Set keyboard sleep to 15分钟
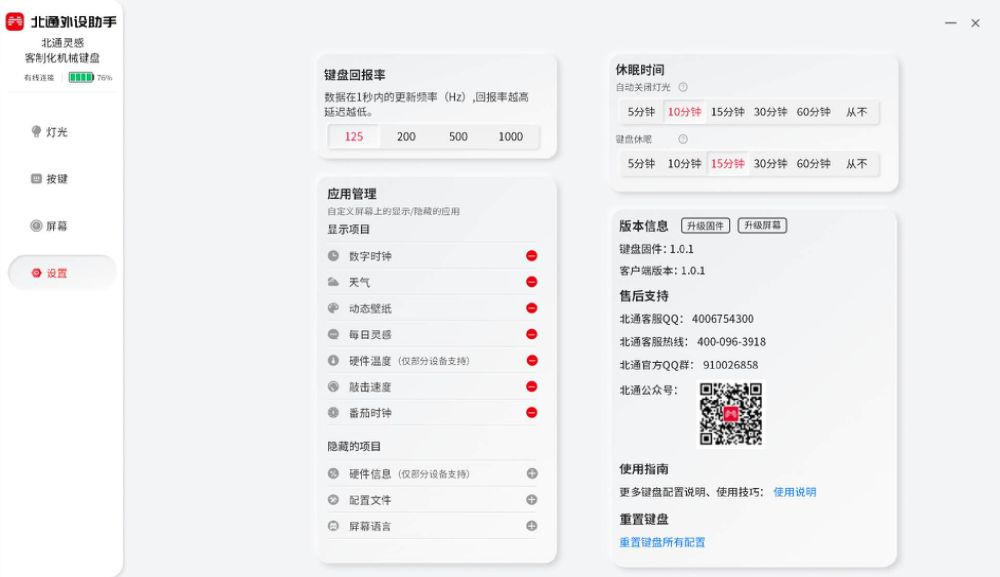Image resolution: width=1000 pixels, height=577 pixels. 728,163
